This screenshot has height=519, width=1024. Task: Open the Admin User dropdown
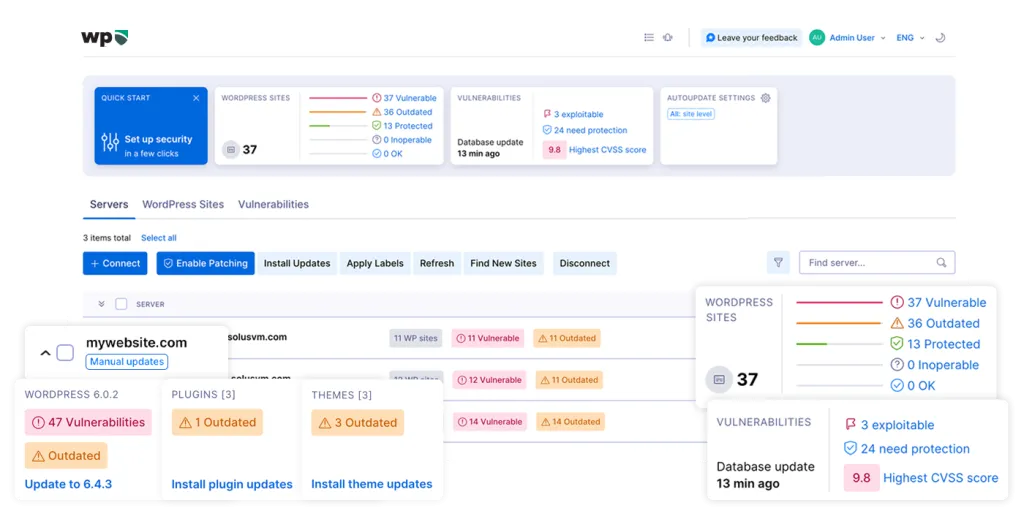(857, 38)
